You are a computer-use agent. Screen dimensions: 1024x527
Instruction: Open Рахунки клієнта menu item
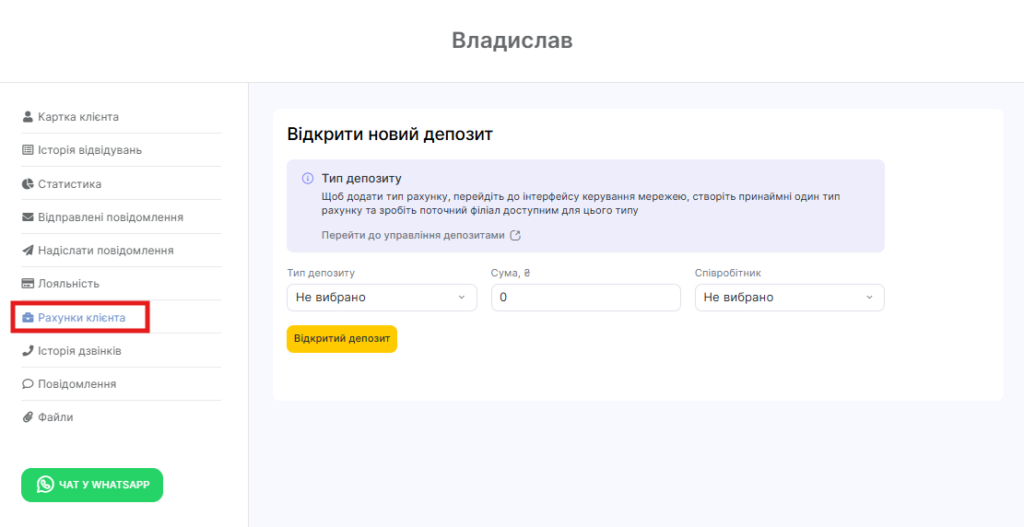coord(81,318)
